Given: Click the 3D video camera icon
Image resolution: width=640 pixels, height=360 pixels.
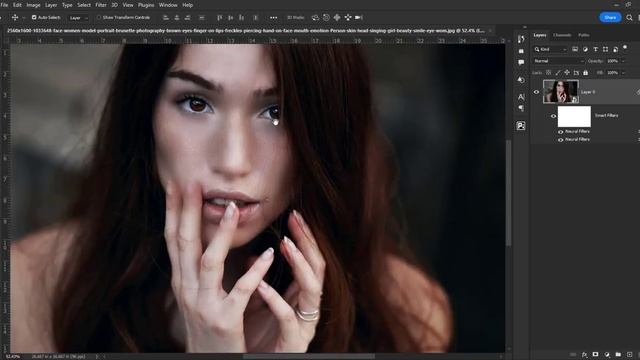Looking at the screenshot, I should click(x=359, y=18).
